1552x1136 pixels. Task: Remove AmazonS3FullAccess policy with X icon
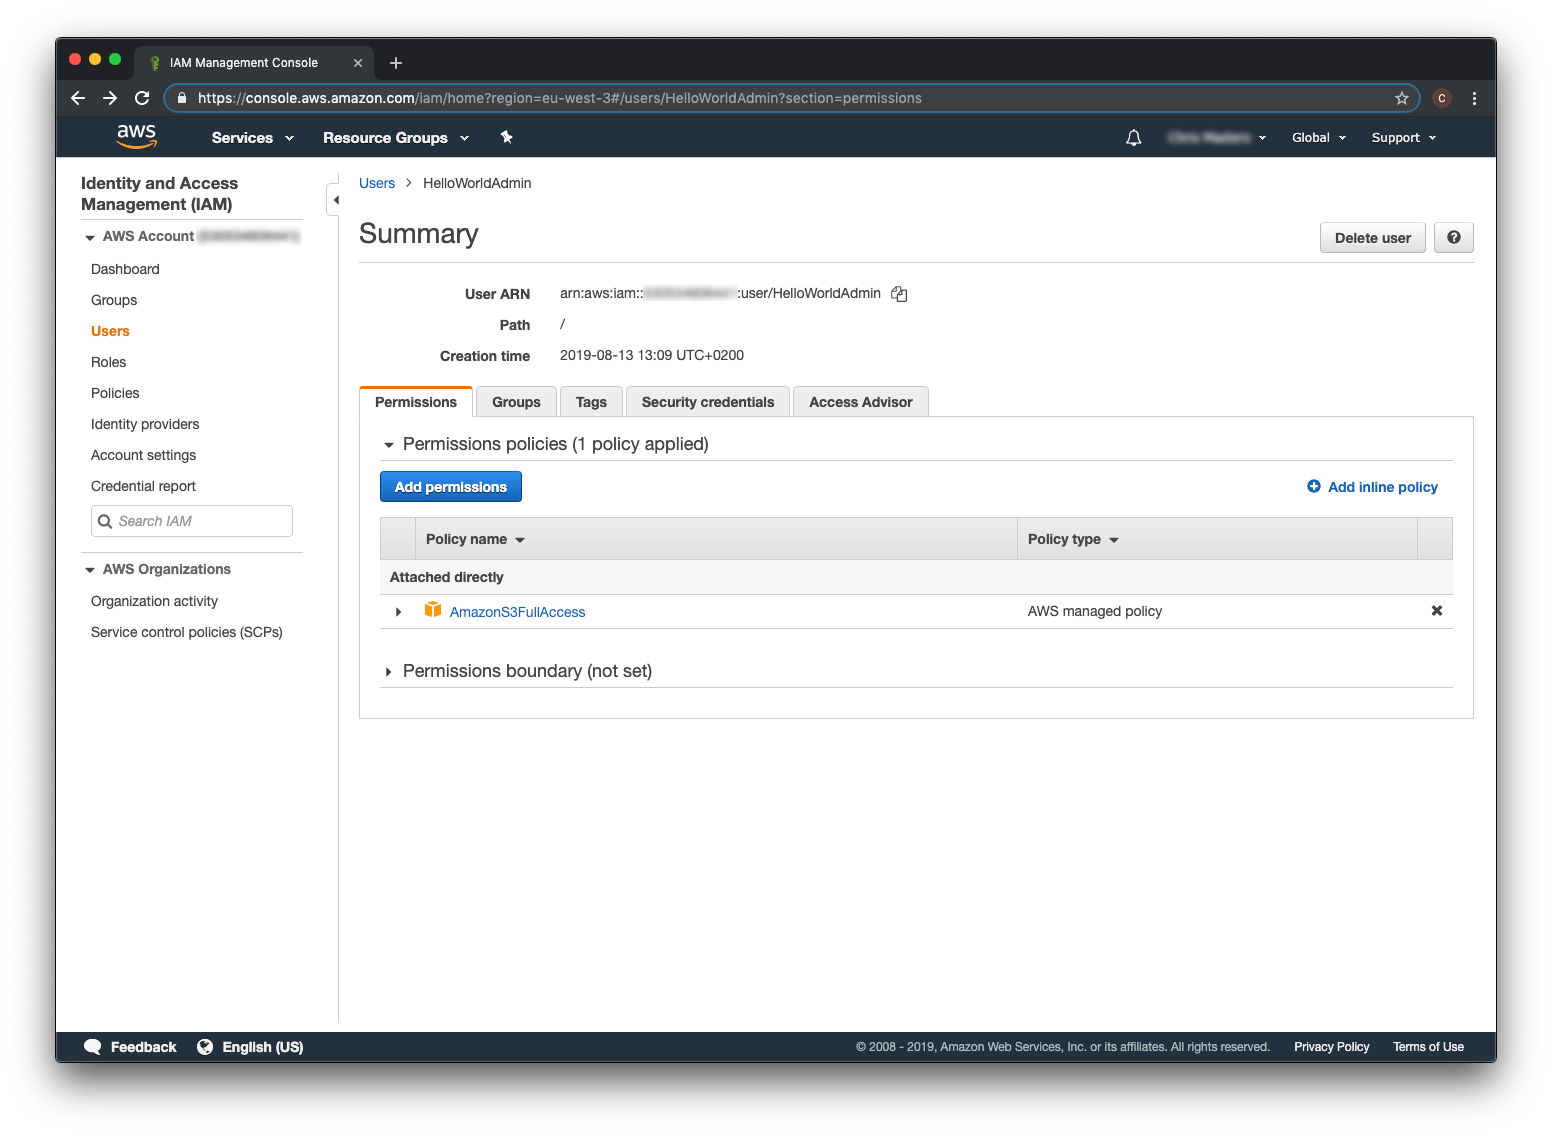(x=1437, y=611)
